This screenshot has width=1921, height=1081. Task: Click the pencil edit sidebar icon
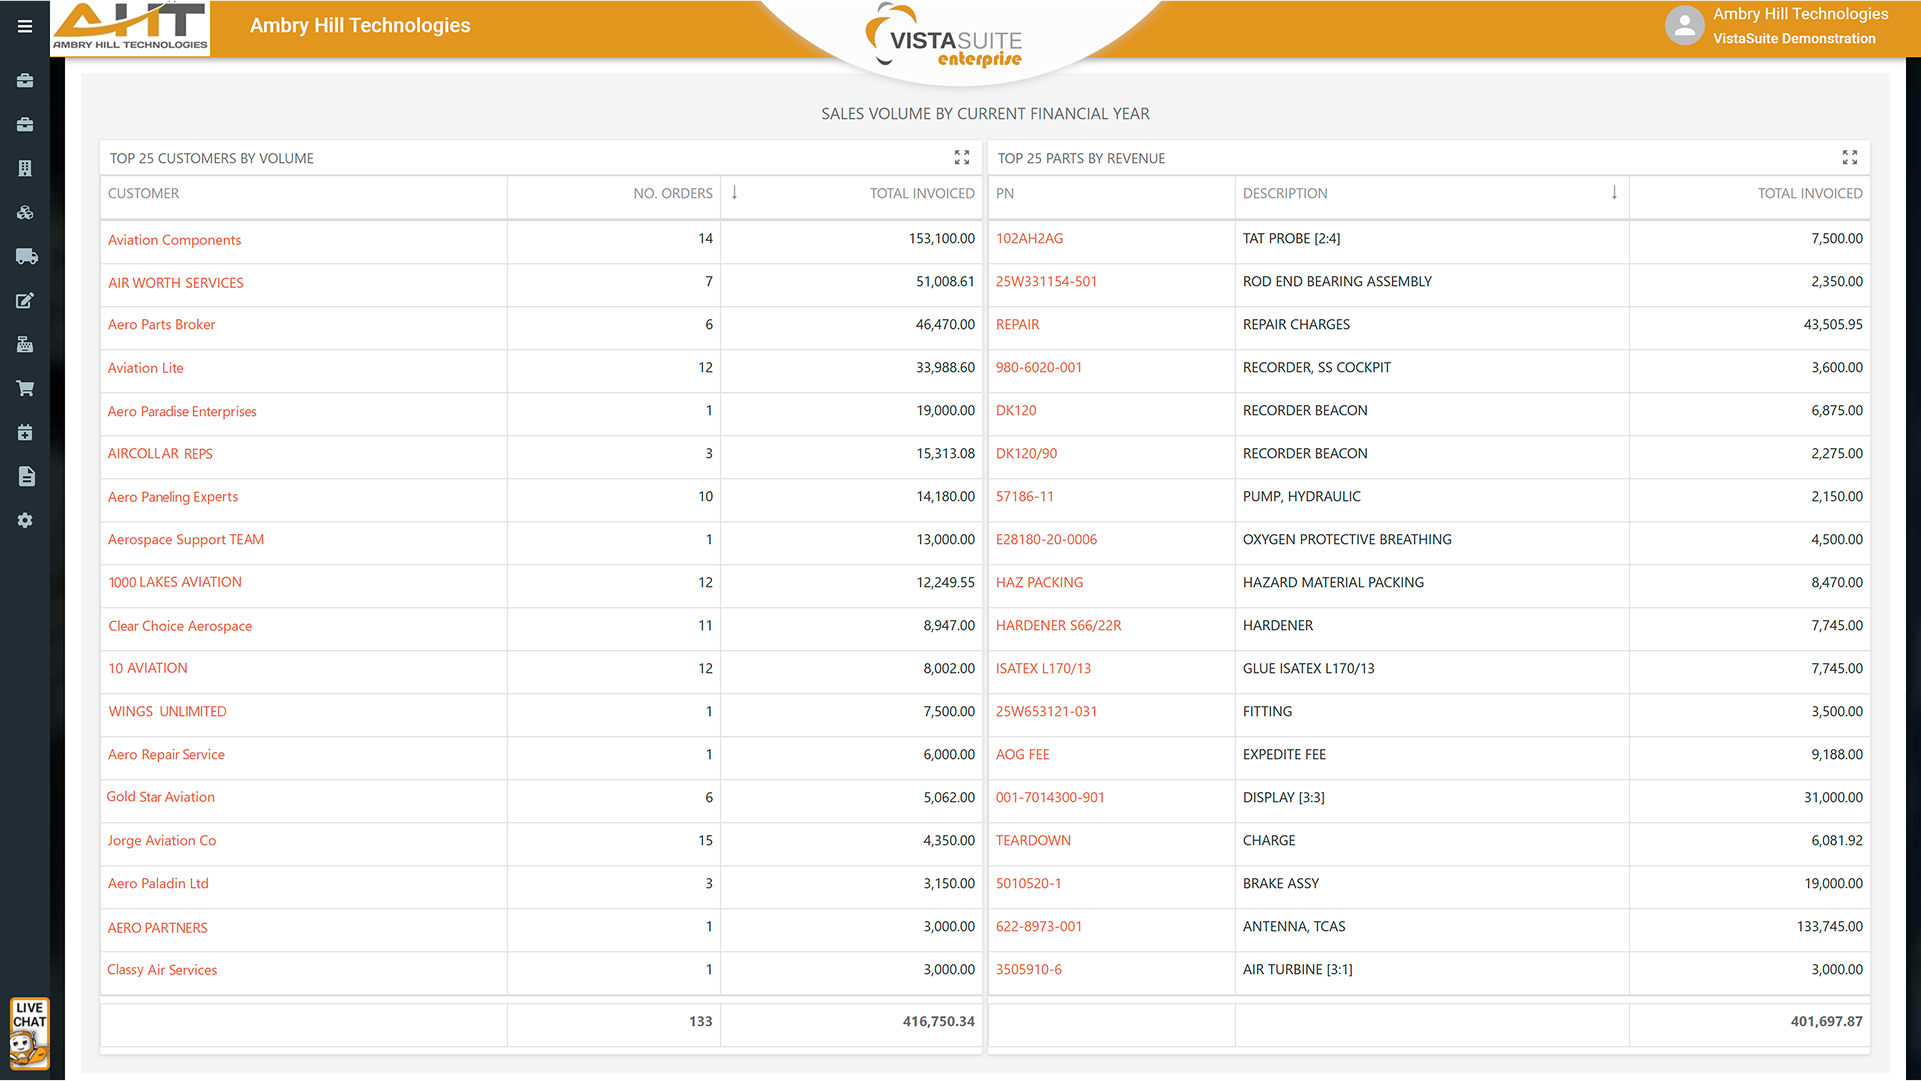[25, 300]
